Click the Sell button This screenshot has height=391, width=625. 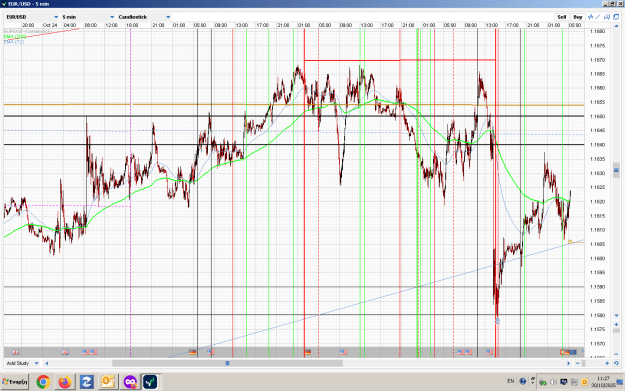coord(562,17)
